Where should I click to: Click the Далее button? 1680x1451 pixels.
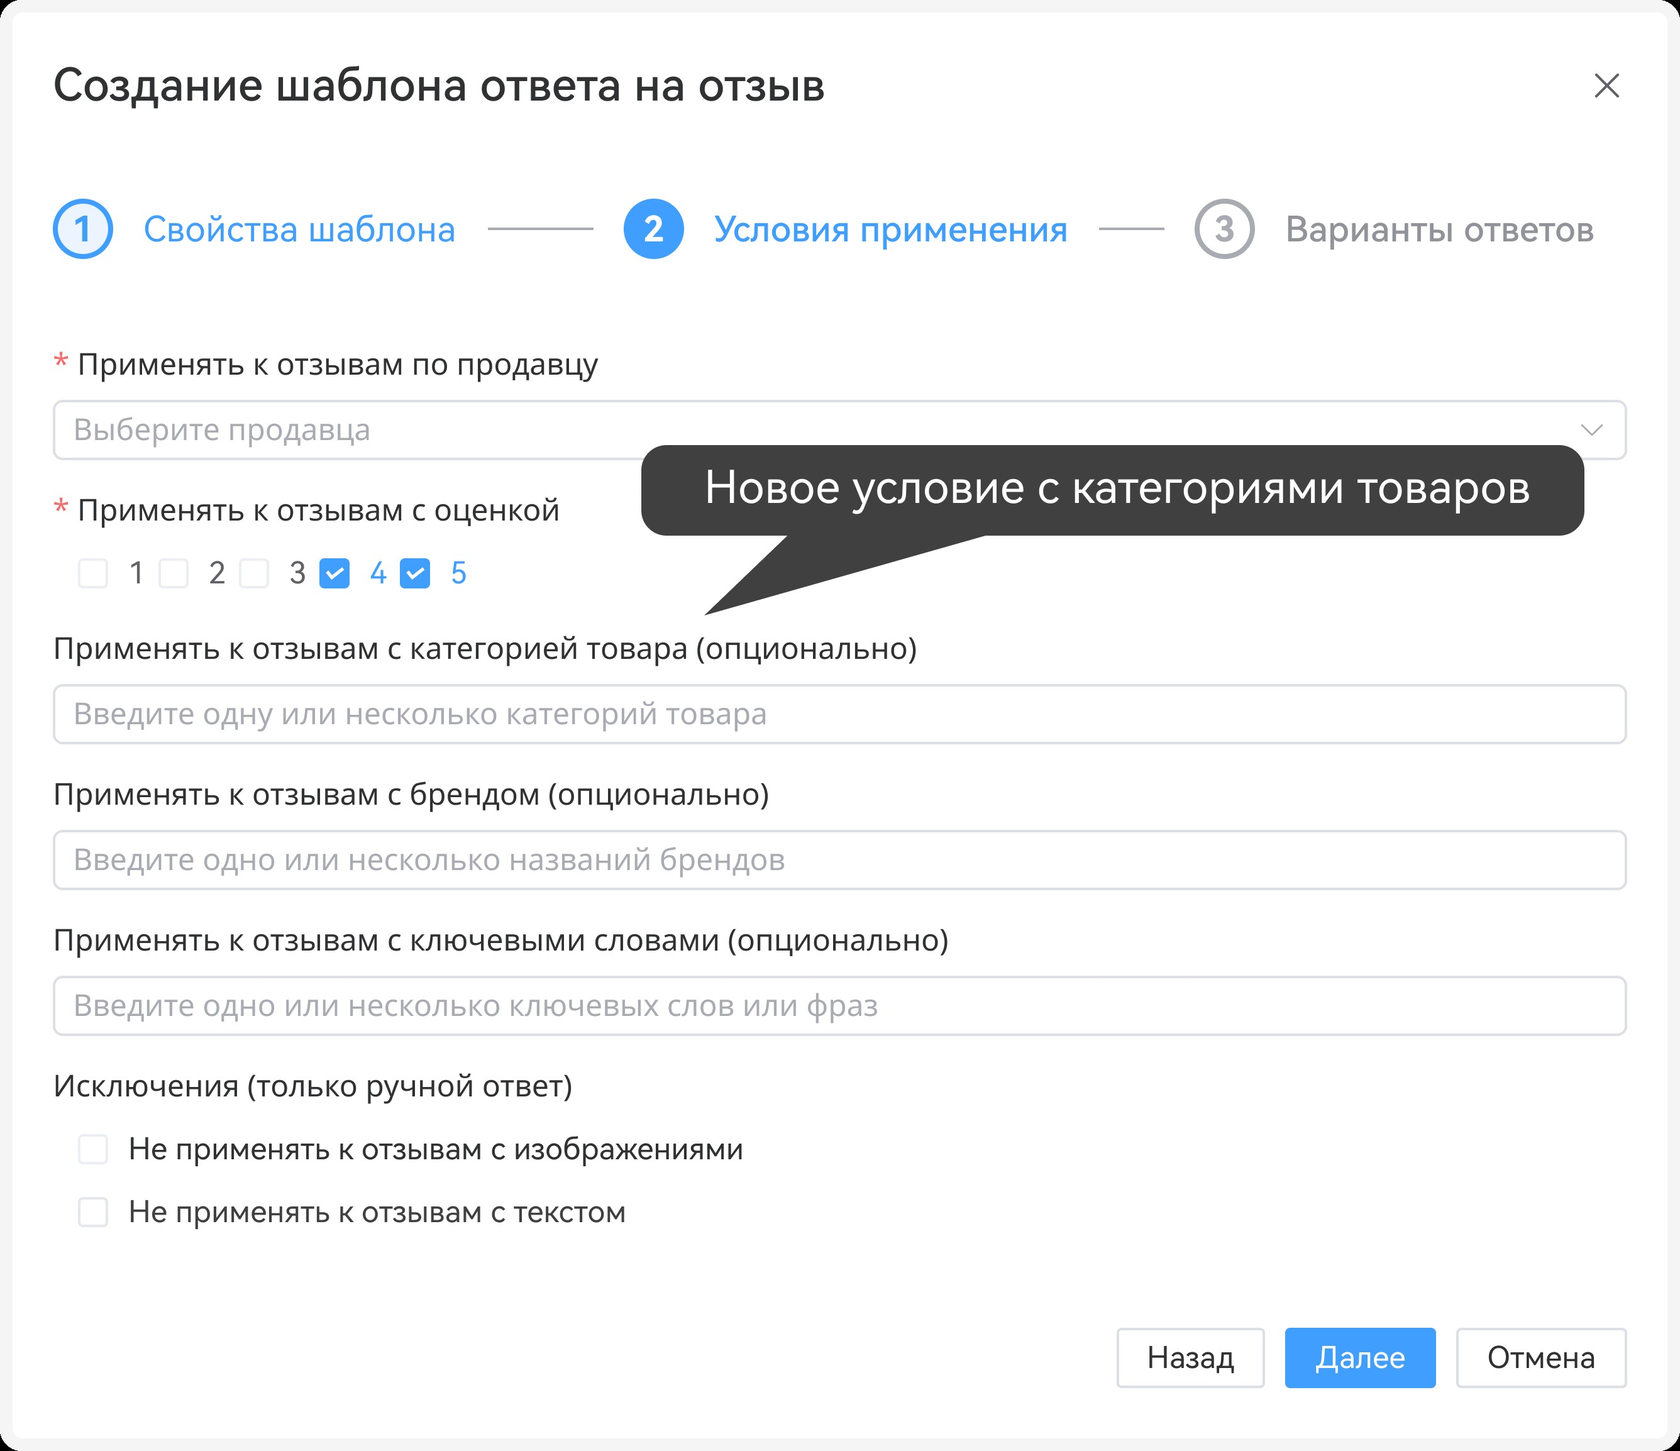[x=1360, y=1357]
